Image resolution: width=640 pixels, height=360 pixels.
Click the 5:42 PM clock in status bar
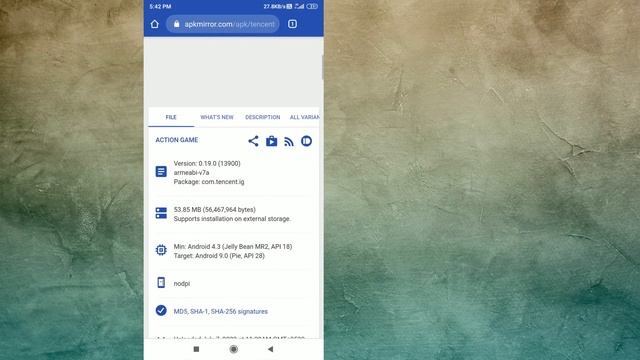click(160, 7)
